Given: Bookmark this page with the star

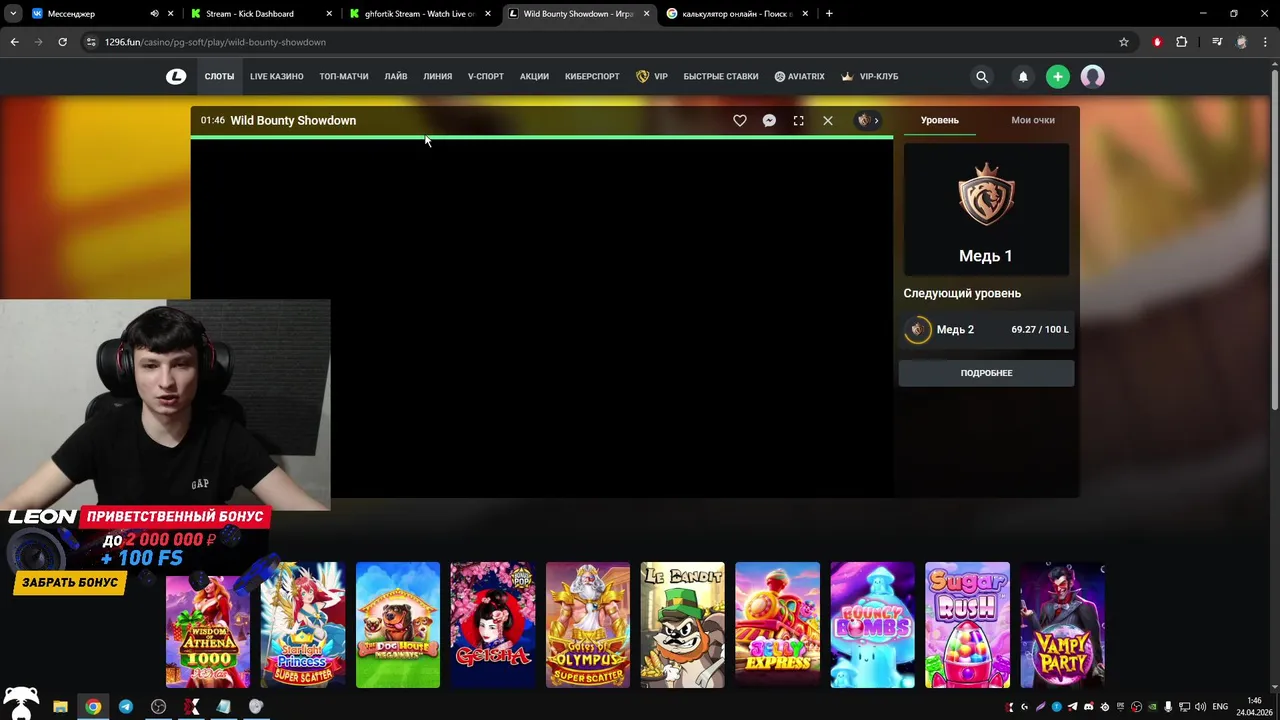Looking at the screenshot, I should [1124, 42].
